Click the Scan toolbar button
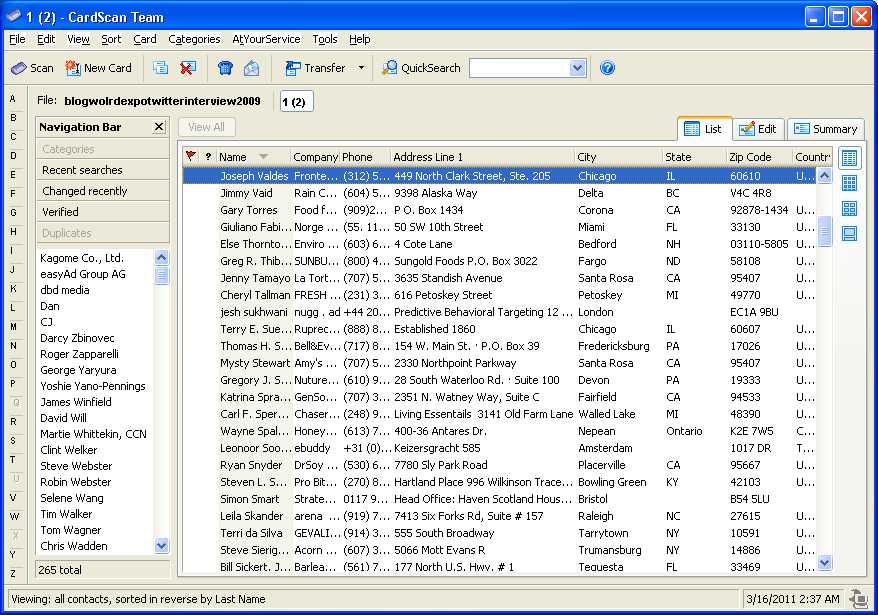 point(32,68)
